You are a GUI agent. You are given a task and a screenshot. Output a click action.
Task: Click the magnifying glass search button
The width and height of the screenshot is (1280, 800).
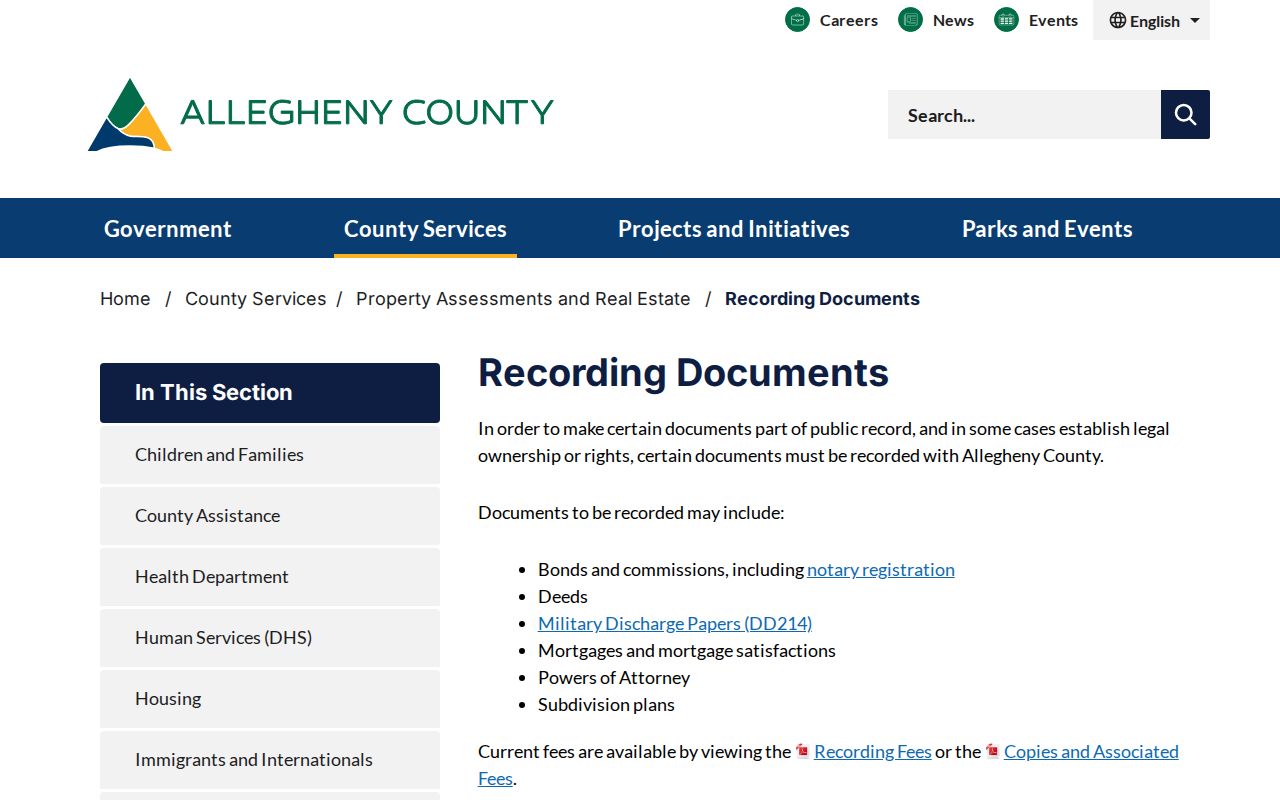tap(1185, 115)
